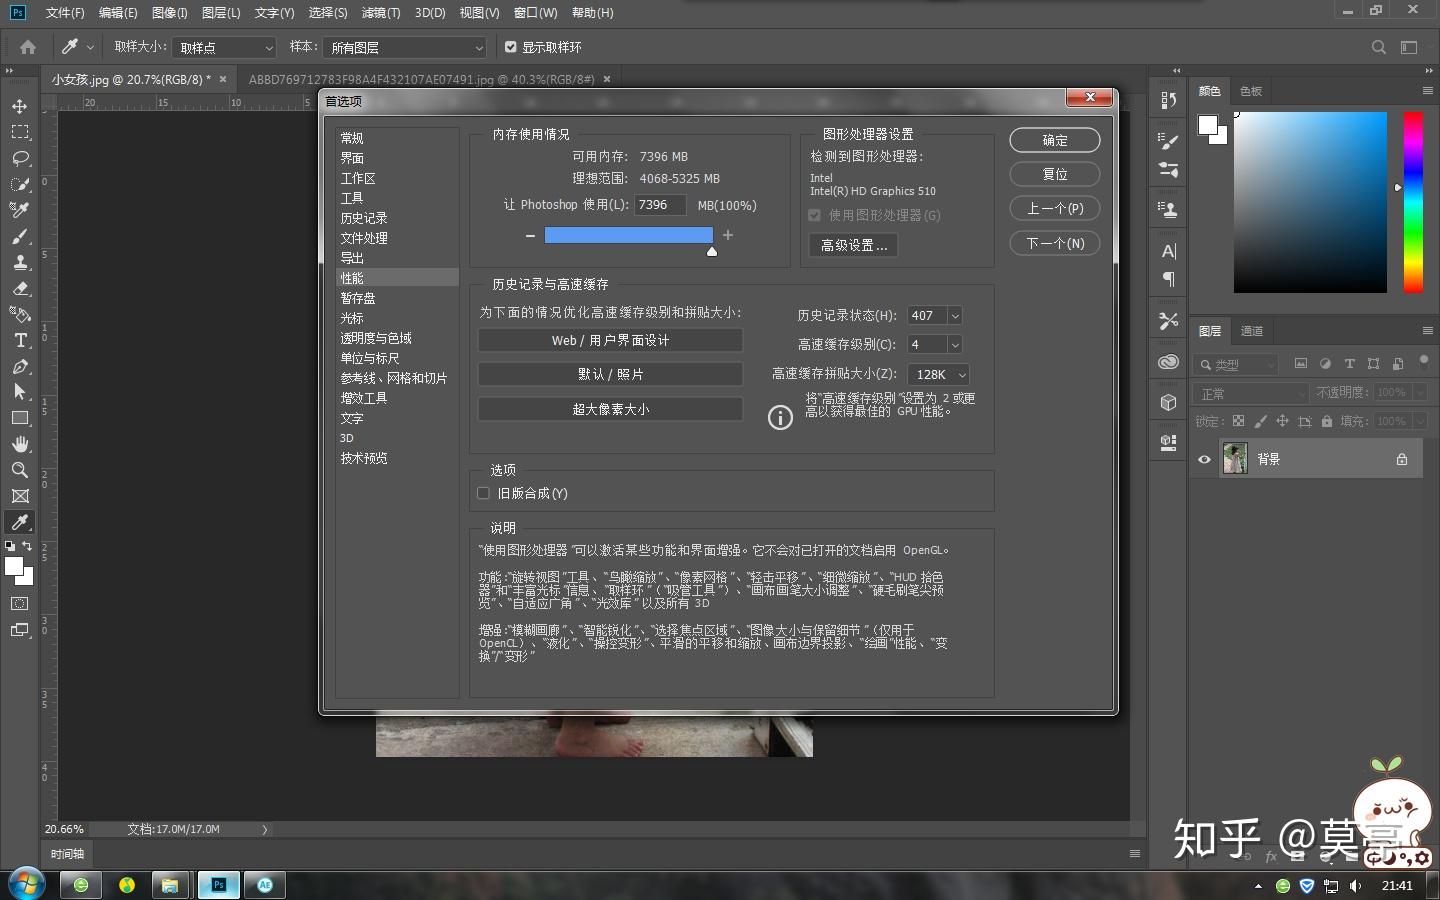Select the Eraser tool
Viewport: 1440px width, 900px height.
tap(20, 288)
